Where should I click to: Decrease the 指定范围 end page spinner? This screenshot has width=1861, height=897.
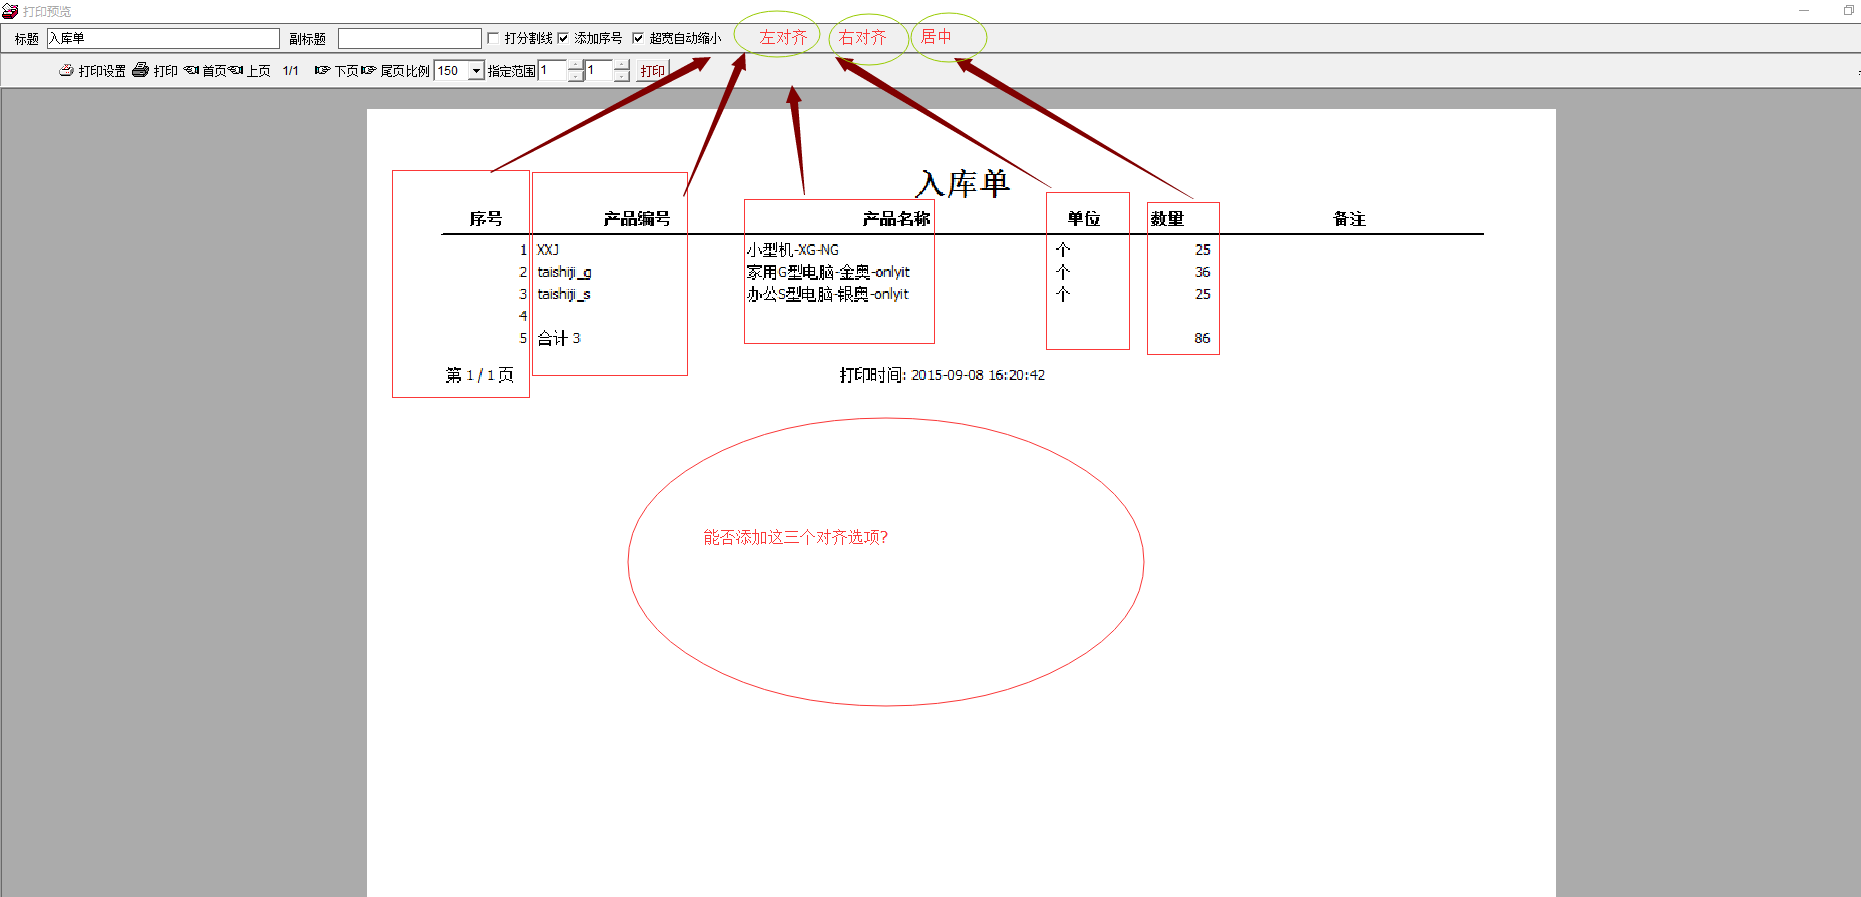pos(622,76)
